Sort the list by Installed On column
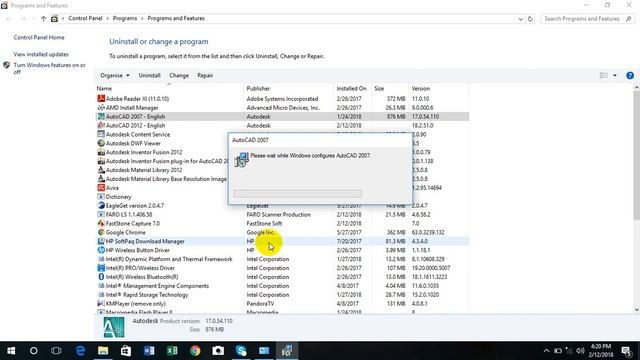Image resolution: width=640 pixels, height=360 pixels. tap(352, 89)
